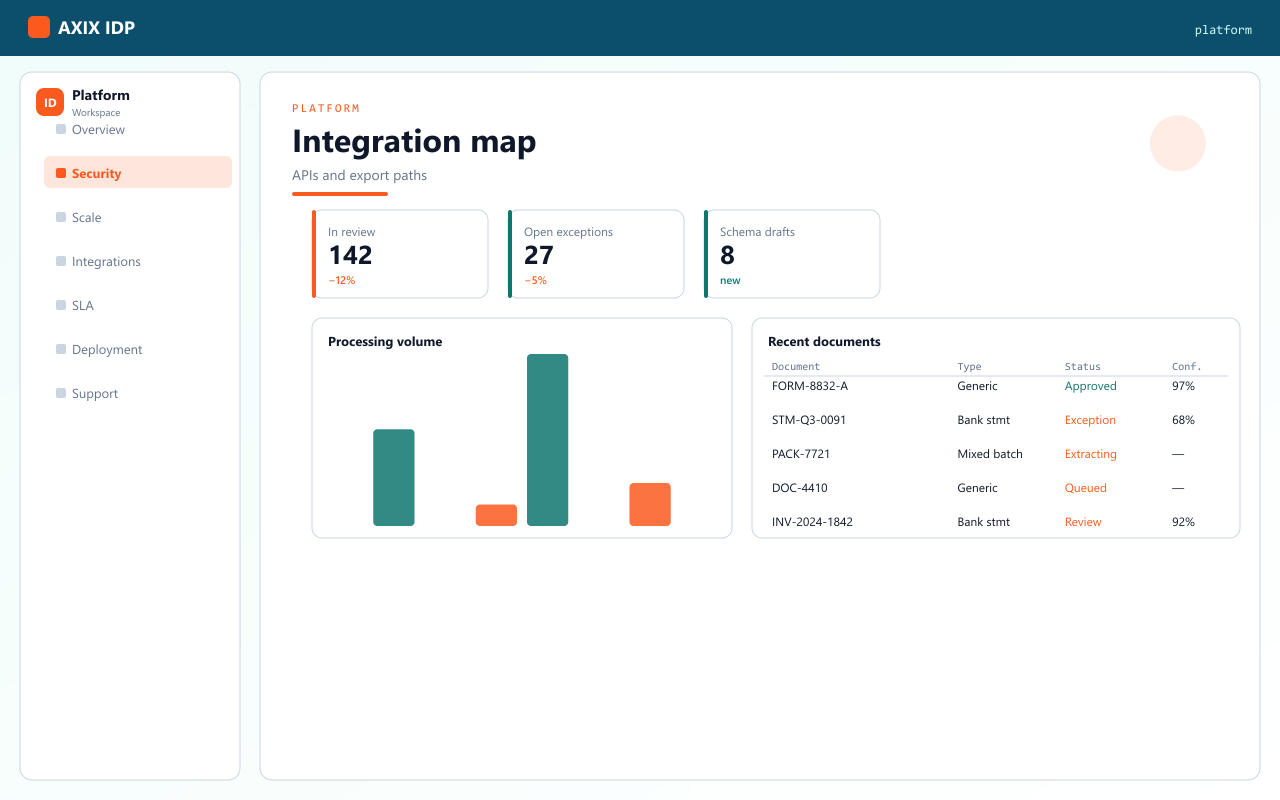
Task: Open the Deployment sidebar item
Action: 138,350
